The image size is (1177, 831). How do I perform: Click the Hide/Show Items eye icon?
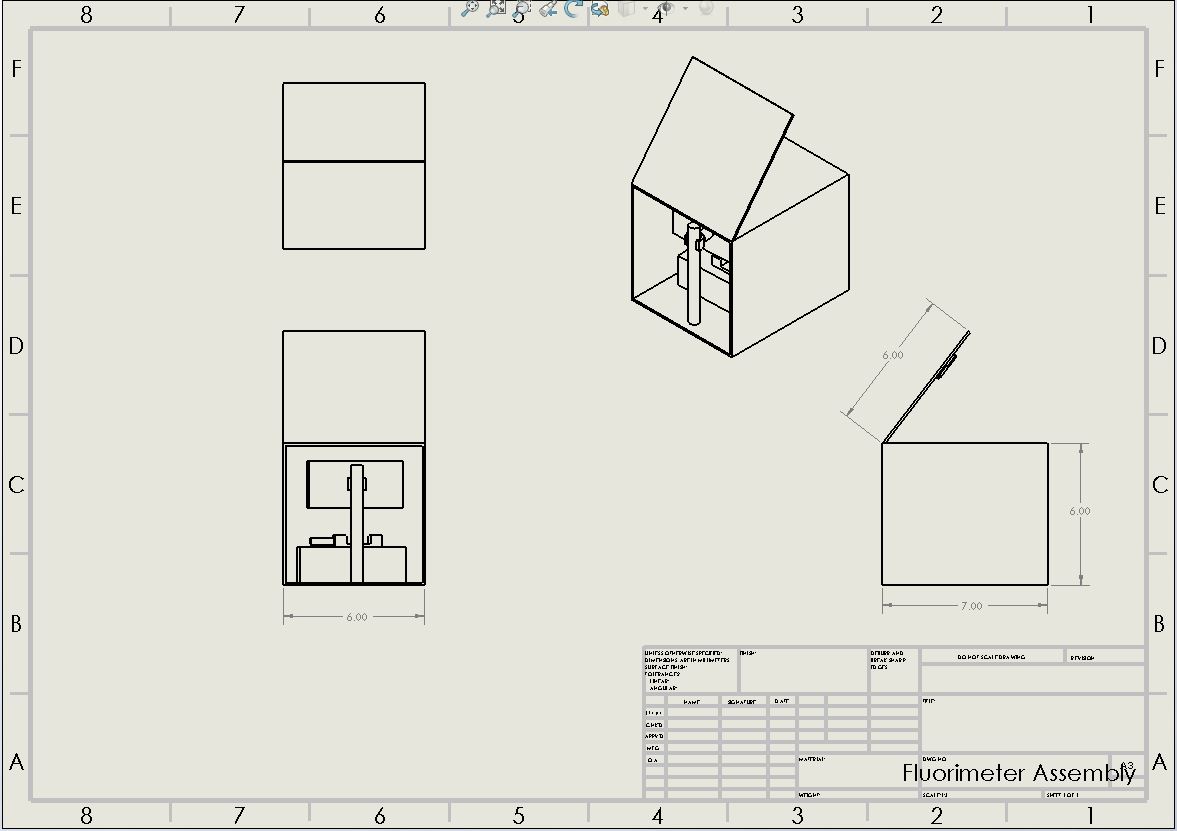point(667,9)
